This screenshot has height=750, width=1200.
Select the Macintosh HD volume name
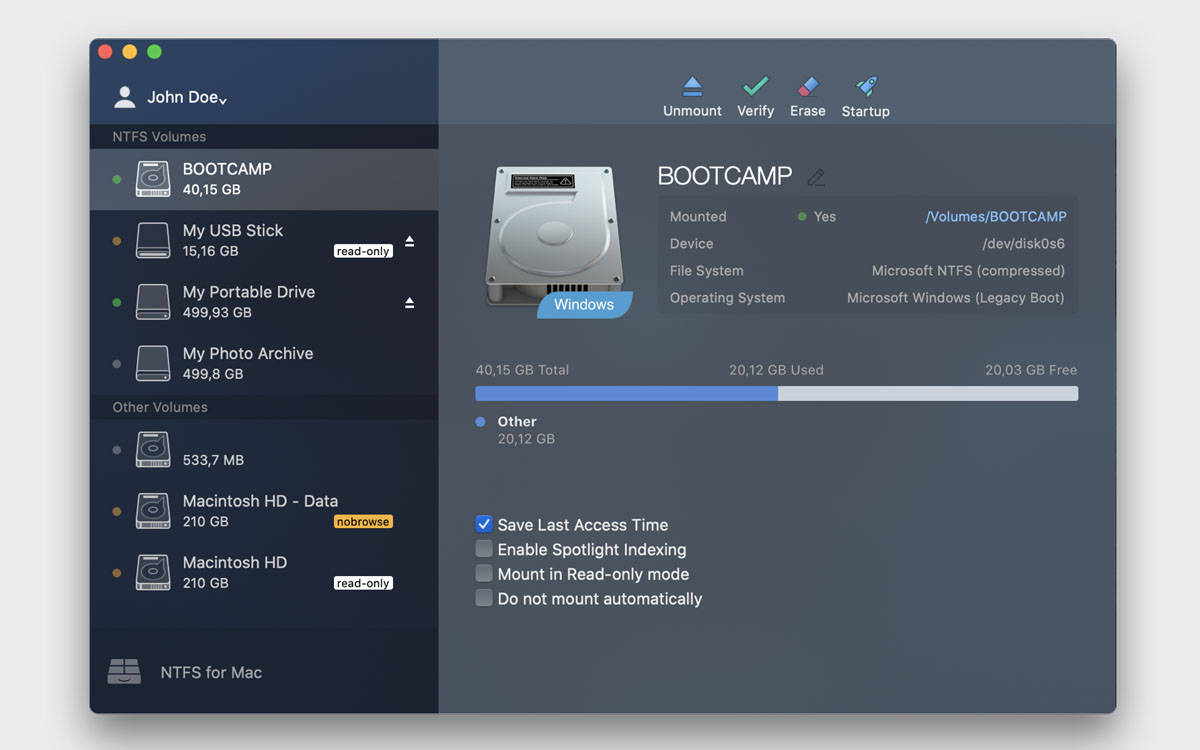(x=235, y=562)
